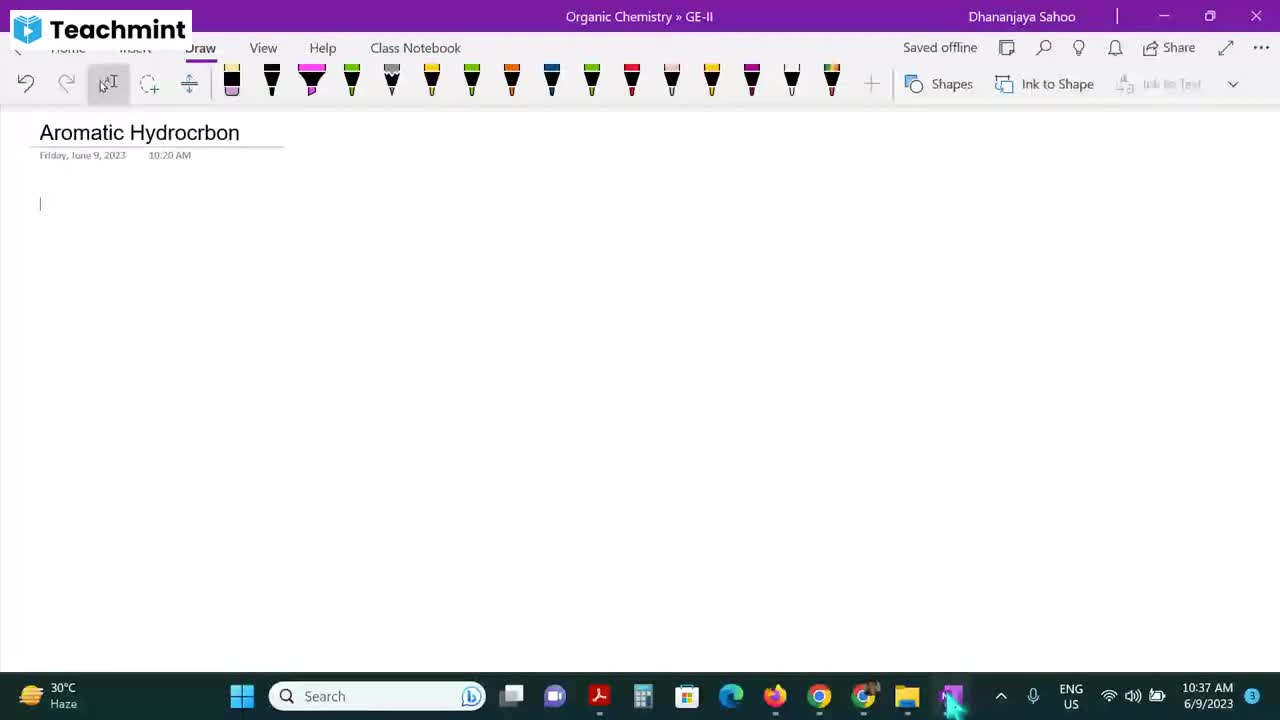
Task: Launch Firefox from the taskbar
Action: pos(775,696)
